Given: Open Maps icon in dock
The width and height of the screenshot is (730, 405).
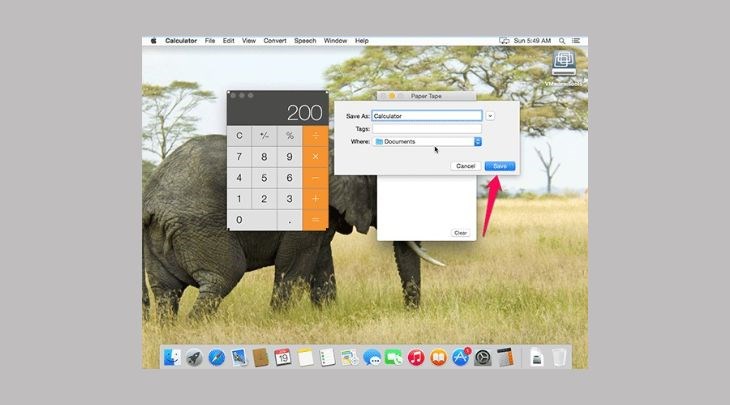Looking at the screenshot, I should [x=349, y=358].
